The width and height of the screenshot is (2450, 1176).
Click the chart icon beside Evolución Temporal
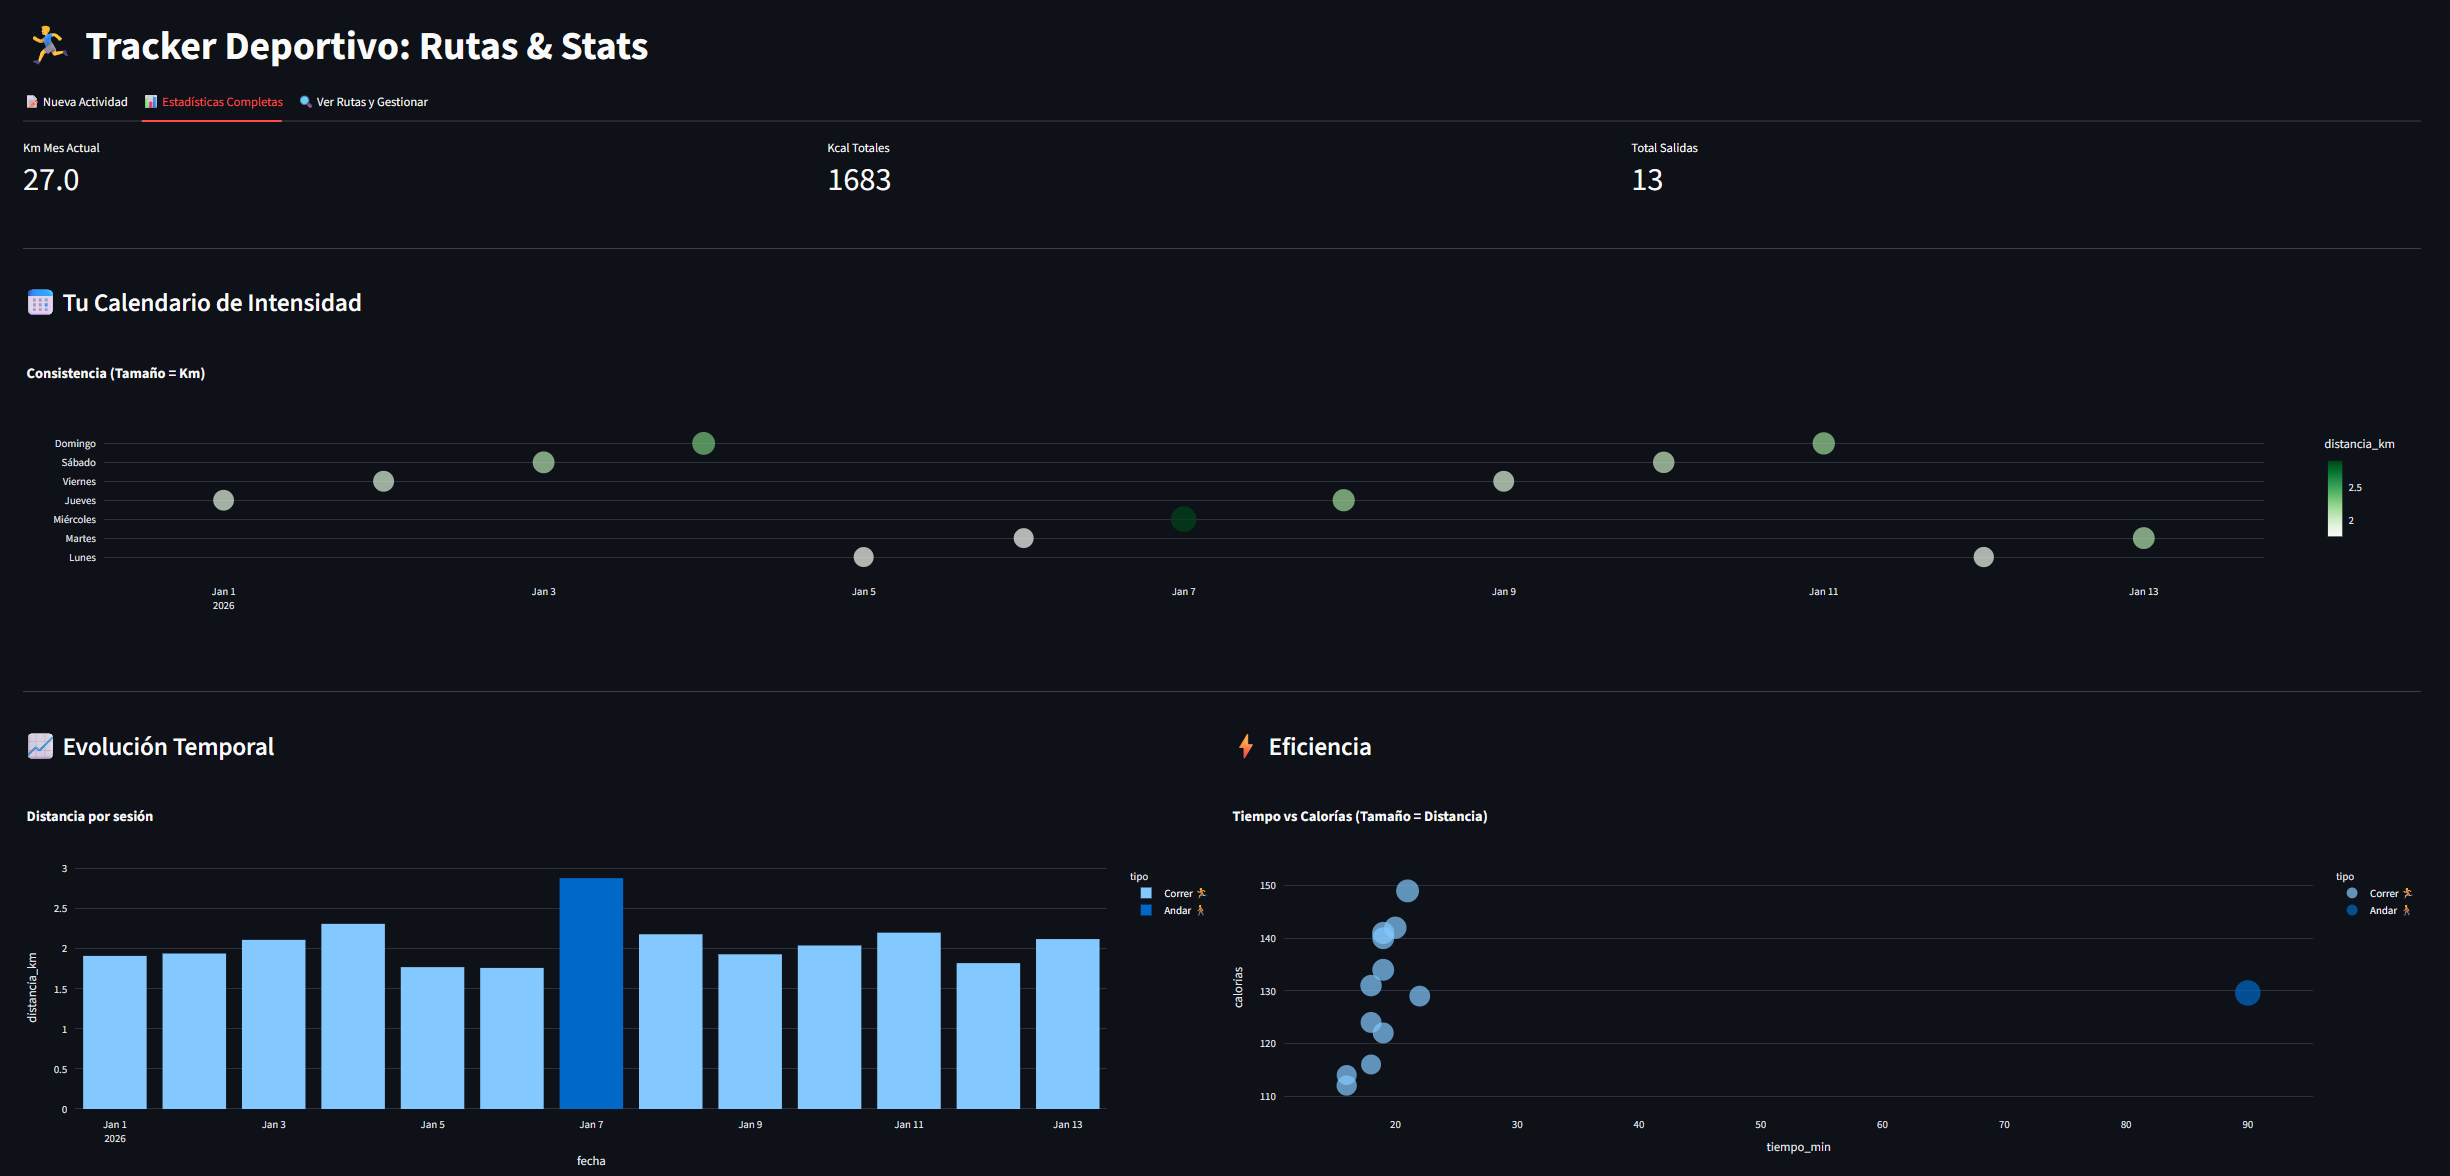point(40,746)
